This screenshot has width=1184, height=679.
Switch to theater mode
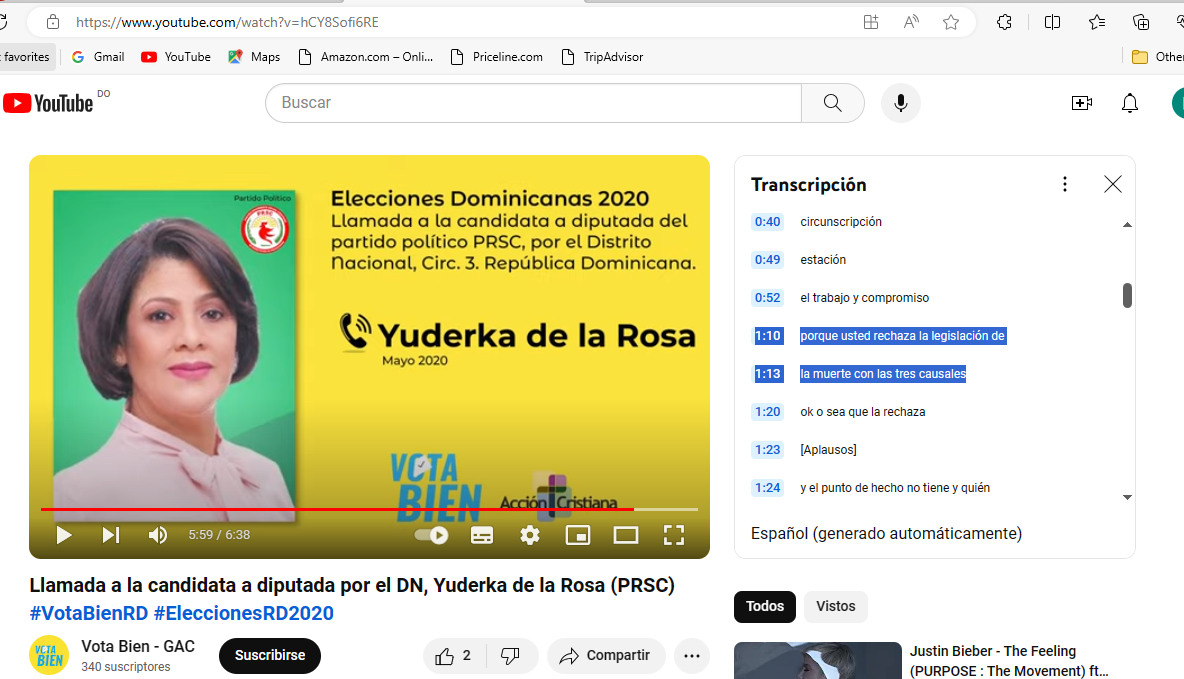click(626, 535)
